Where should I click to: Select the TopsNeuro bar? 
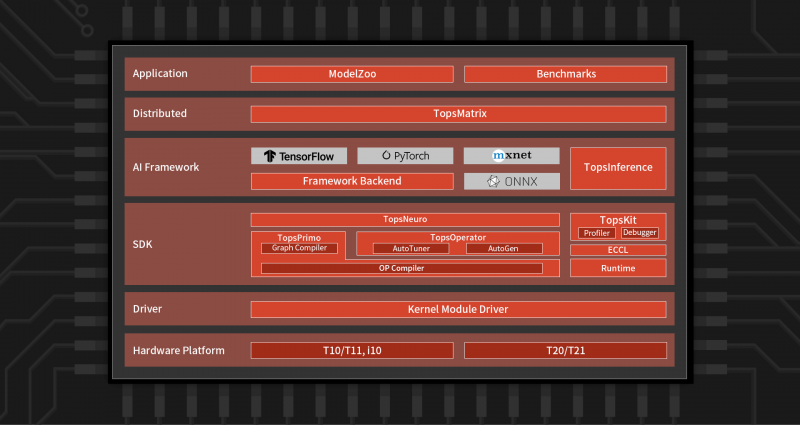[x=405, y=219]
